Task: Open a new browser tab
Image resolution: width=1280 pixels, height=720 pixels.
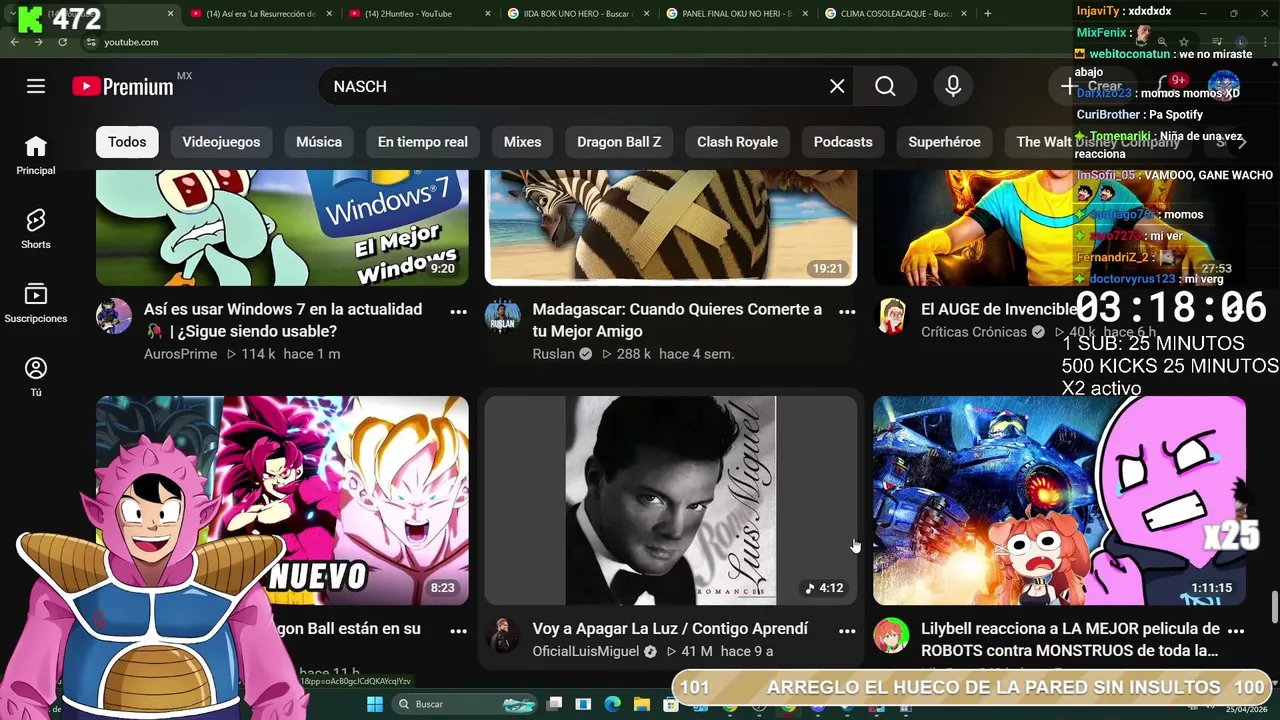Action: [988, 13]
